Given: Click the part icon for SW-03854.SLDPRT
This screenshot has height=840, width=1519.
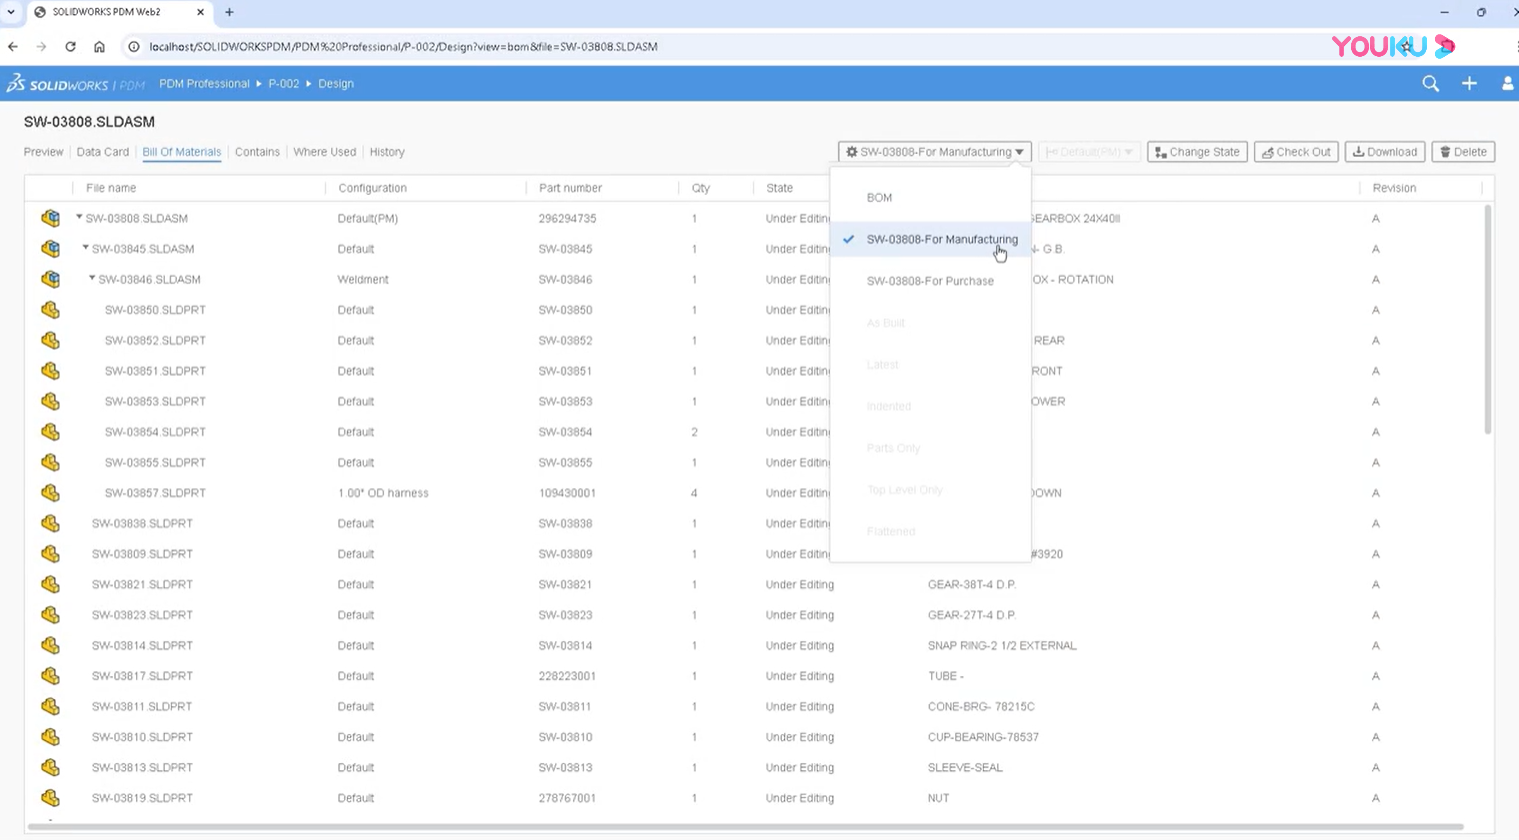Looking at the screenshot, I should click(x=51, y=432).
